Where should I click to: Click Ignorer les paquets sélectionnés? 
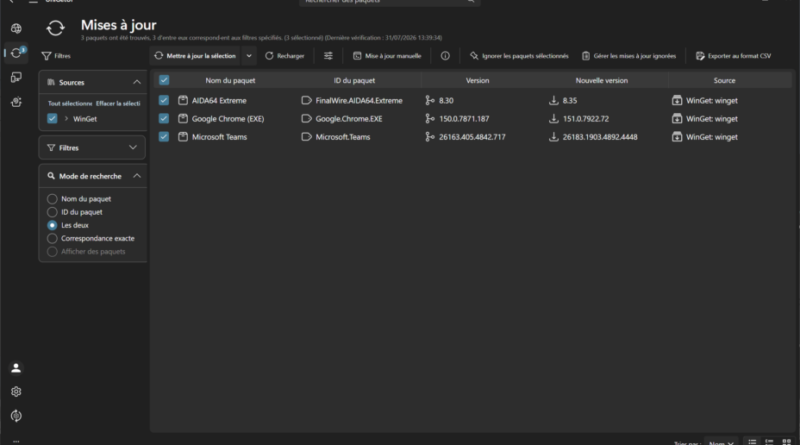coord(519,56)
